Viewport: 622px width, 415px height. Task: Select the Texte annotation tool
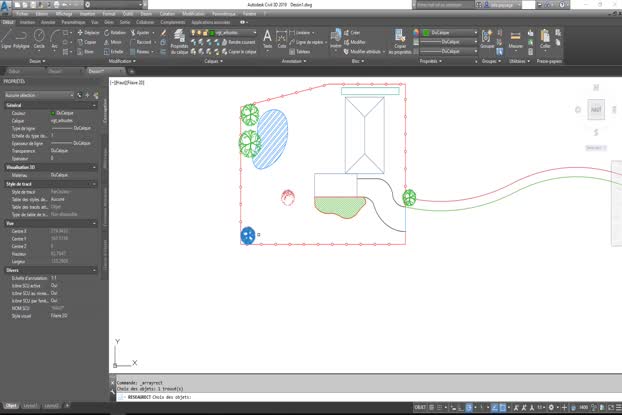click(267, 39)
